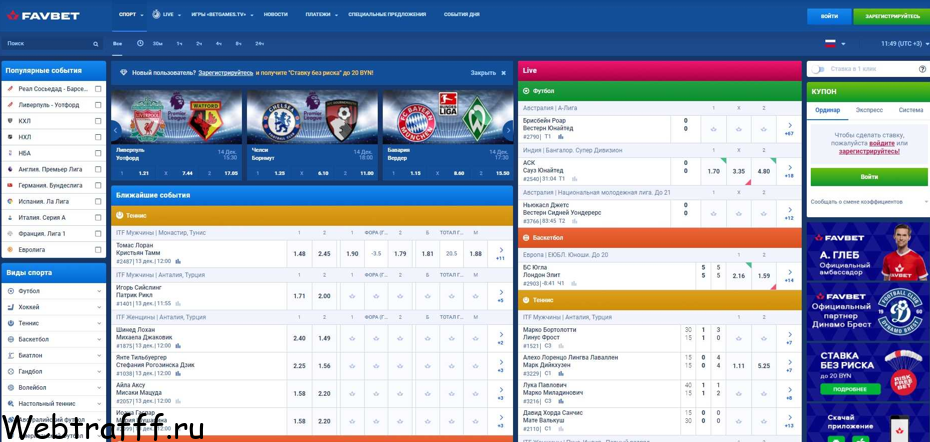Check the Евролига checkbox
Viewport: 930px width, 442px height.
pos(98,250)
